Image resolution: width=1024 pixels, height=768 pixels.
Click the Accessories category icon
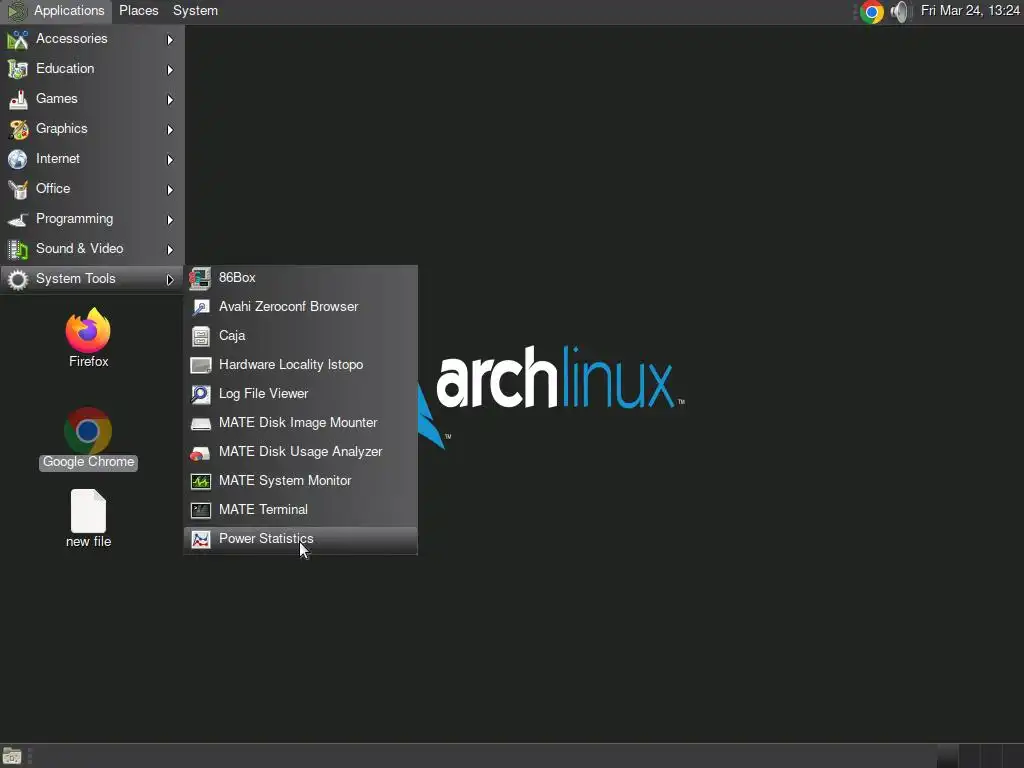18,39
